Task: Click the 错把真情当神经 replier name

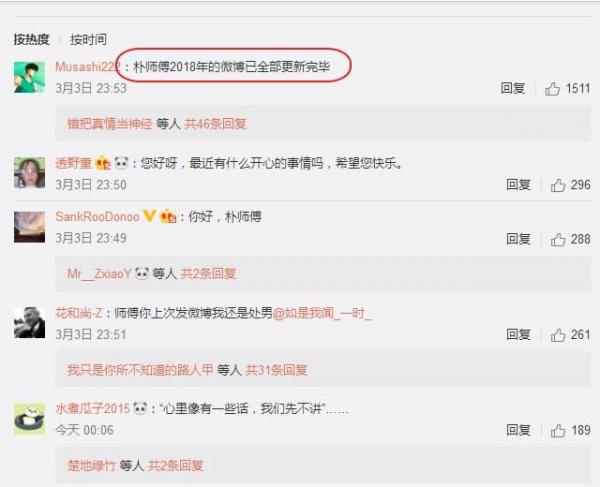Action: coord(110,124)
